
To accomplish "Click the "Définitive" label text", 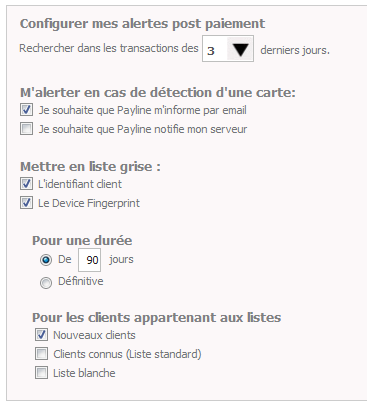I will pos(81,281).
